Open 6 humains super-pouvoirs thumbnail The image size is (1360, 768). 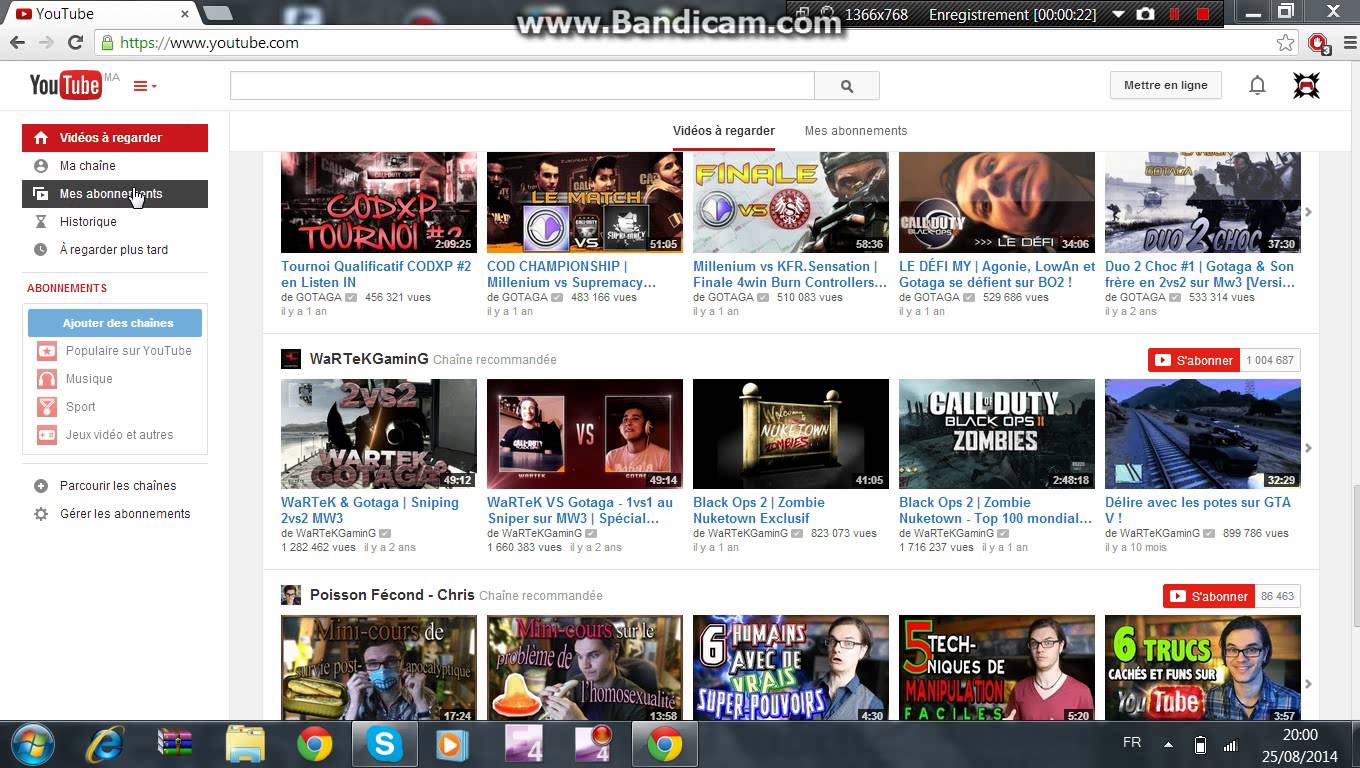(x=791, y=668)
